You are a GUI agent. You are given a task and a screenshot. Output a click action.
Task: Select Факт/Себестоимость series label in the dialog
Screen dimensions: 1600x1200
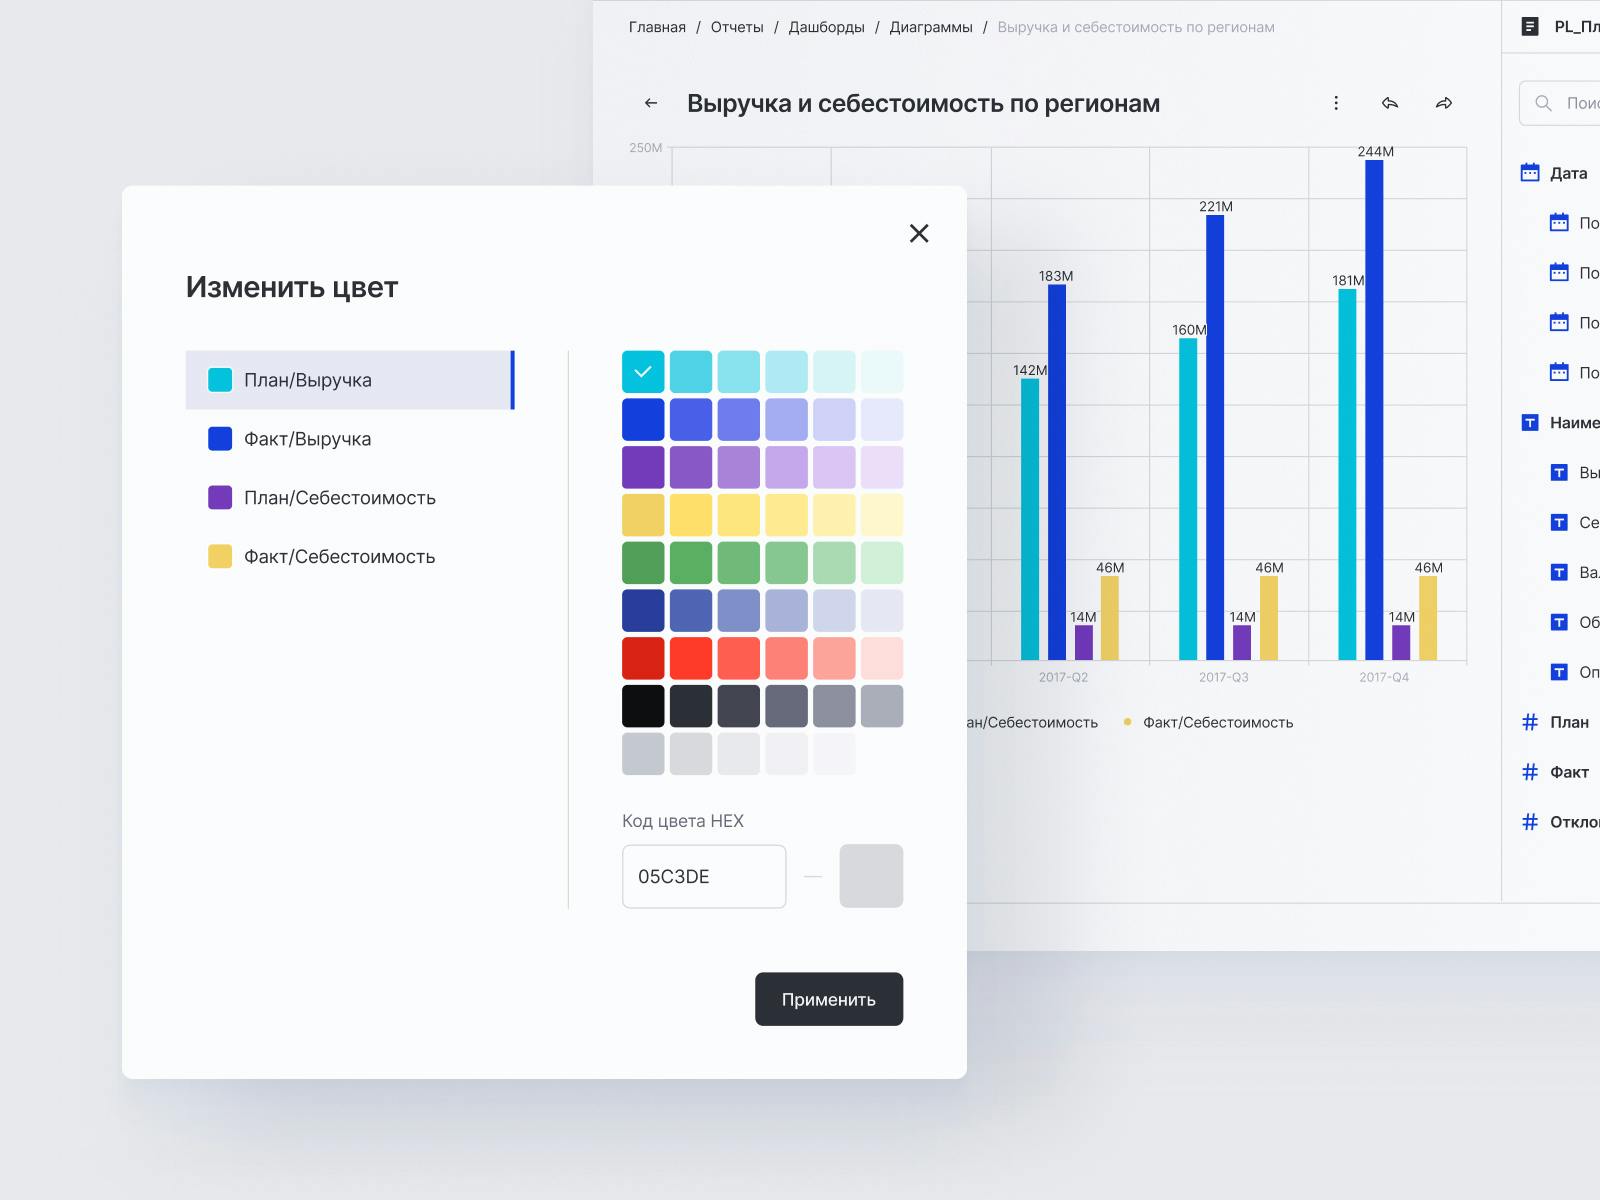(340, 557)
